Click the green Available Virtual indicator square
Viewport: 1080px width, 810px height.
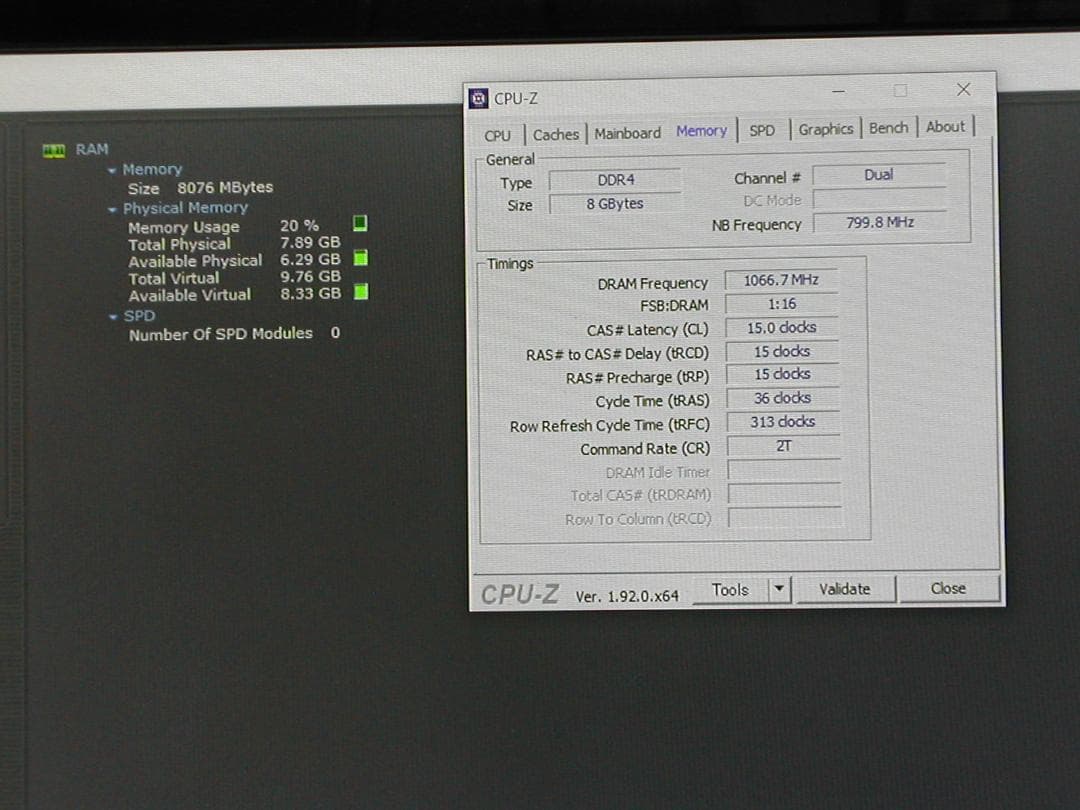coord(361,292)
